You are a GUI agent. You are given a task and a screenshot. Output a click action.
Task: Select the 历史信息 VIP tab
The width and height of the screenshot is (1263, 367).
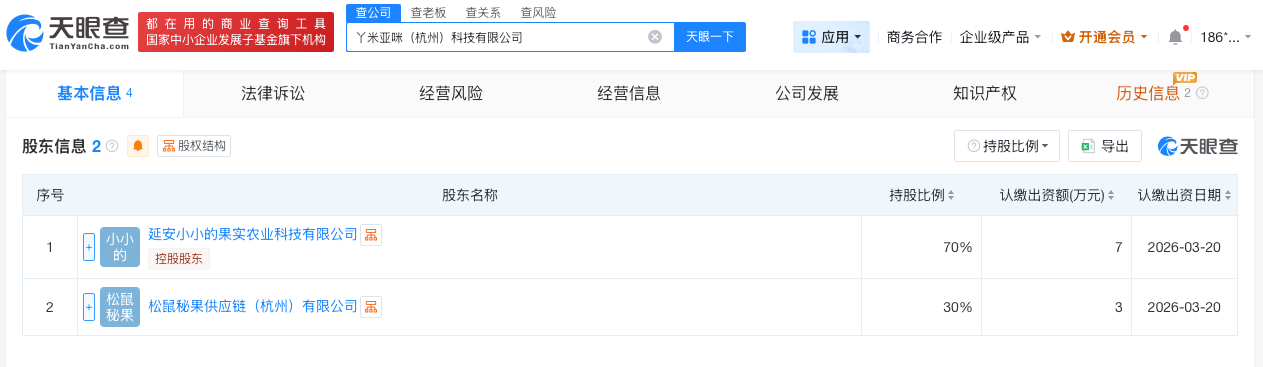tap(1163, 94)
